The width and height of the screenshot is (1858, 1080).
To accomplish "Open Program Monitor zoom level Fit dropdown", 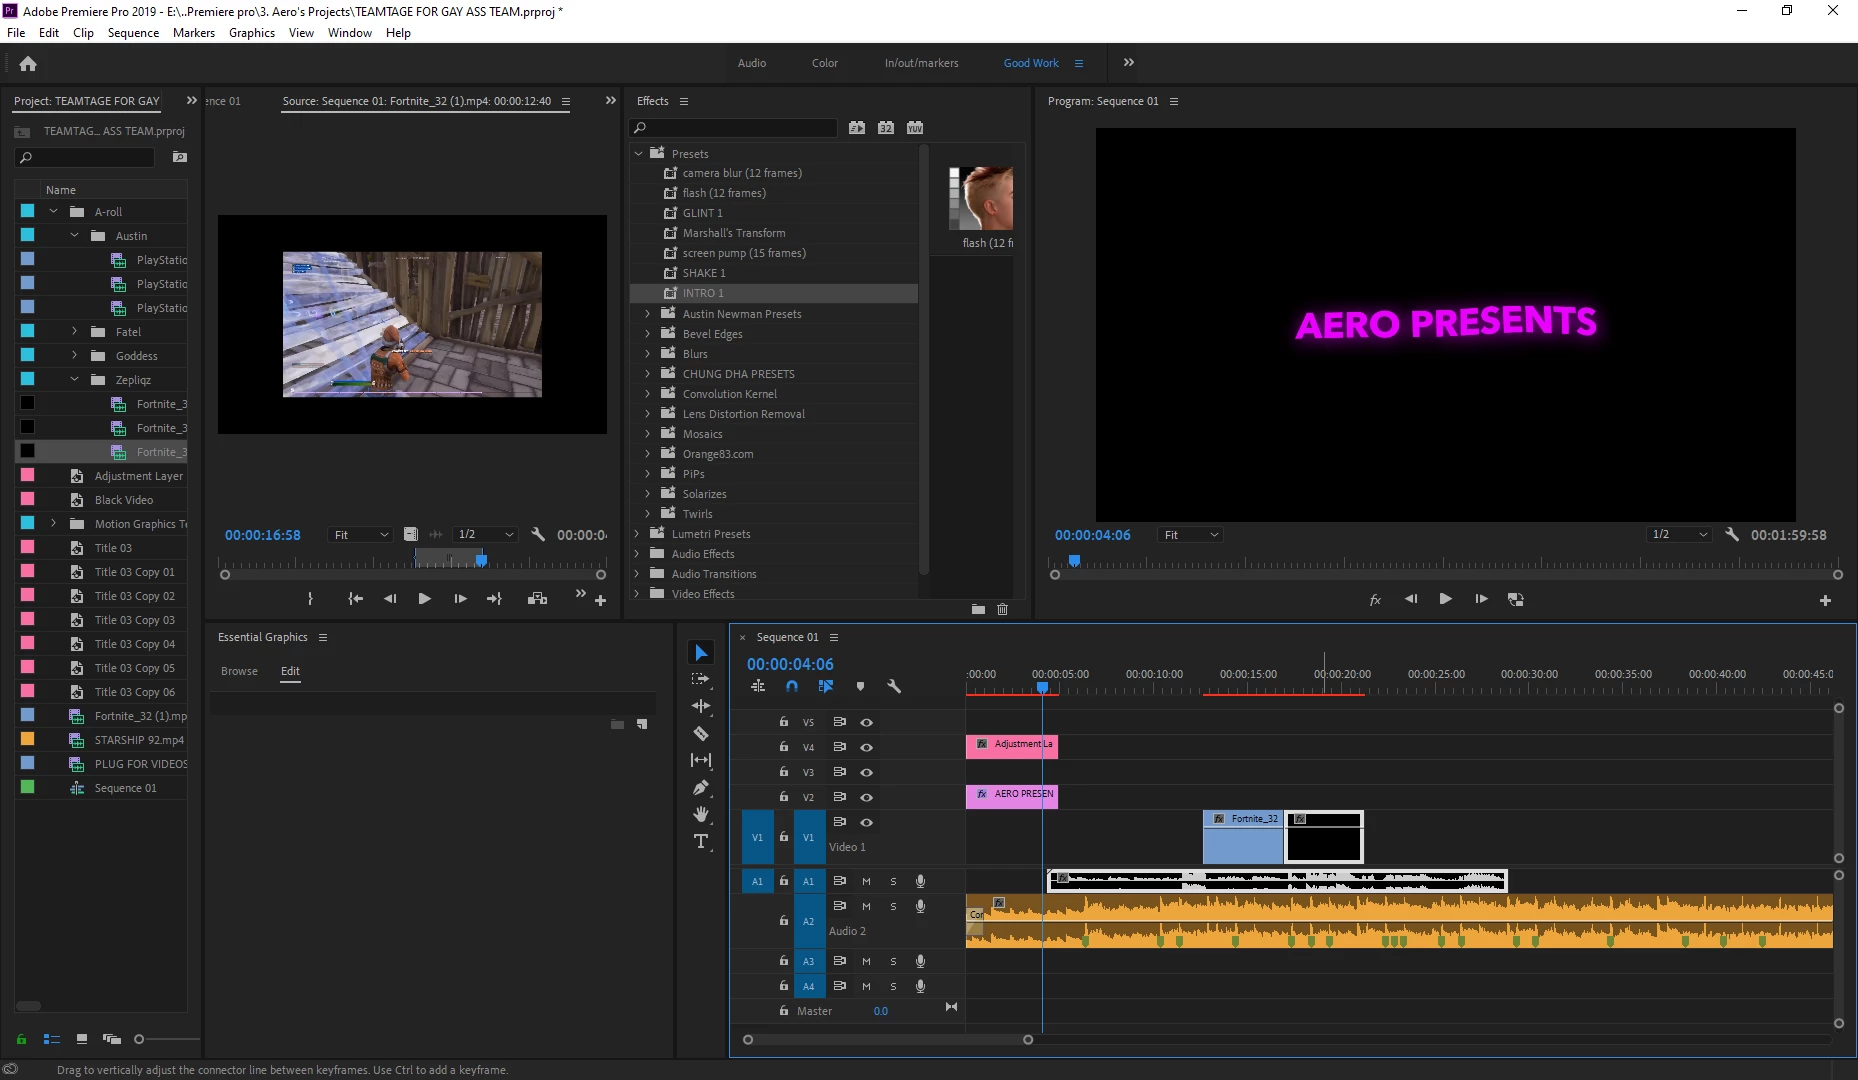I will coord(1190,535).
